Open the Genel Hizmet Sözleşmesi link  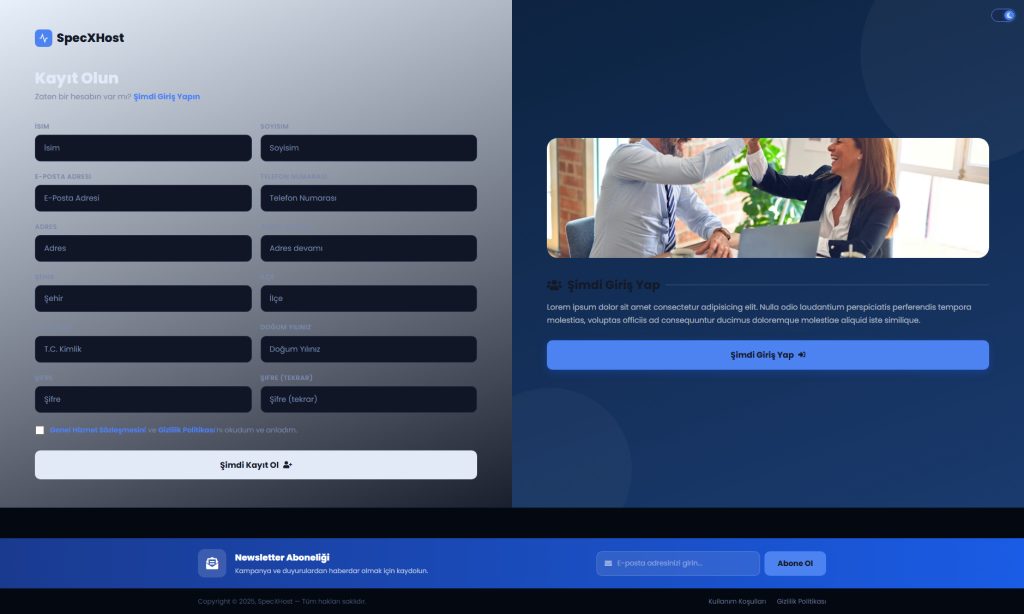pyautogui.click(x=98, y=430)
